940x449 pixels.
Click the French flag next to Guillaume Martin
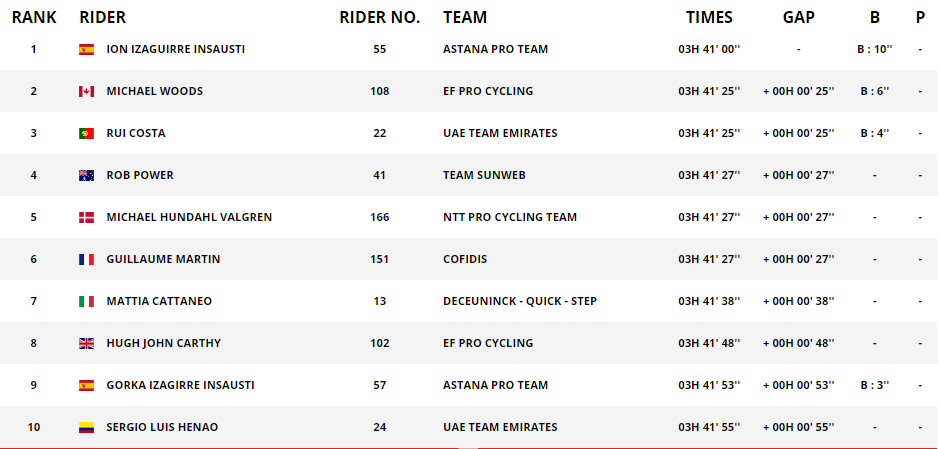[x=86, y=259]
